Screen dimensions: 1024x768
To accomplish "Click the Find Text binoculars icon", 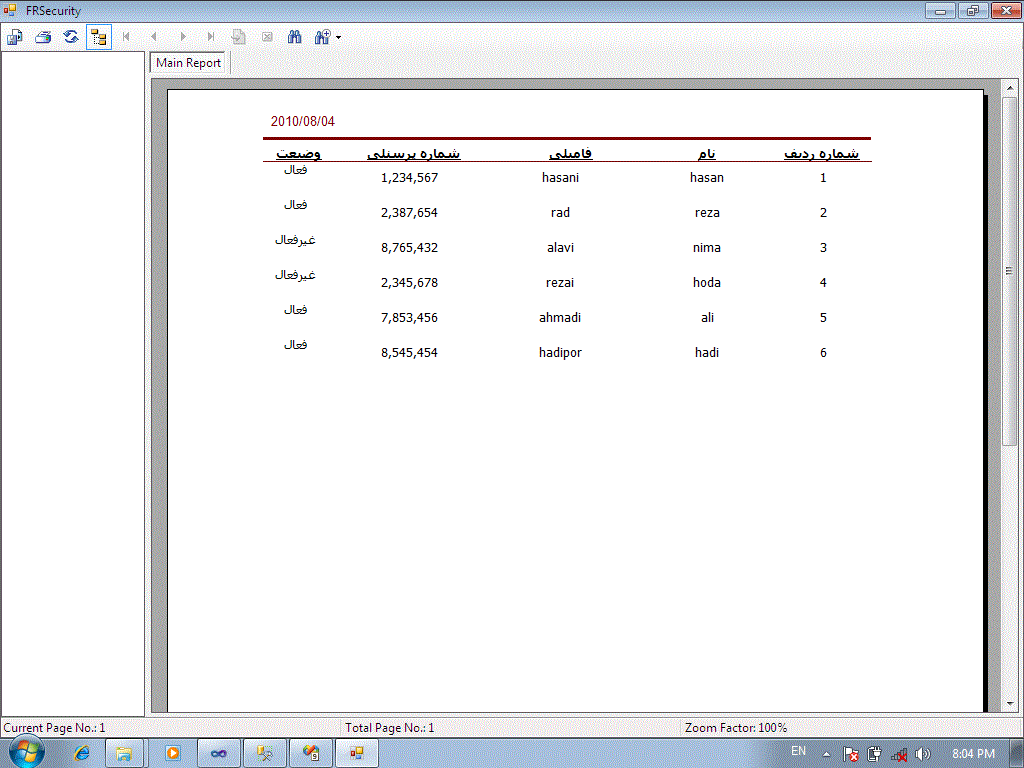I will point(295,37).
